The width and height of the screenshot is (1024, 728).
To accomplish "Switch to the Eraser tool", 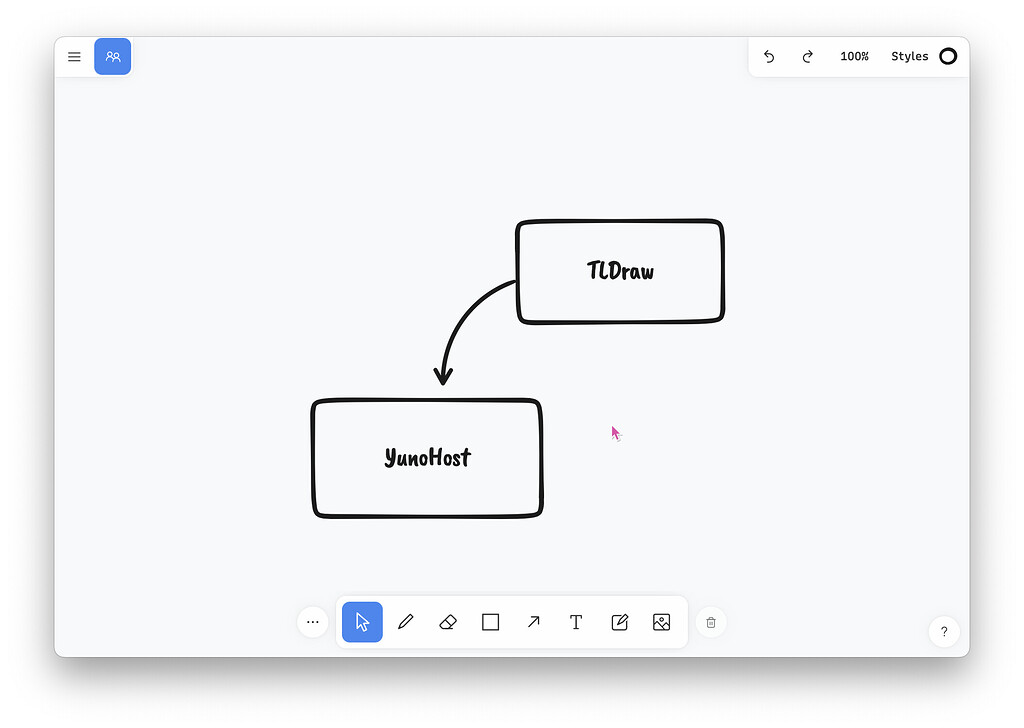I will coord(447,622).
